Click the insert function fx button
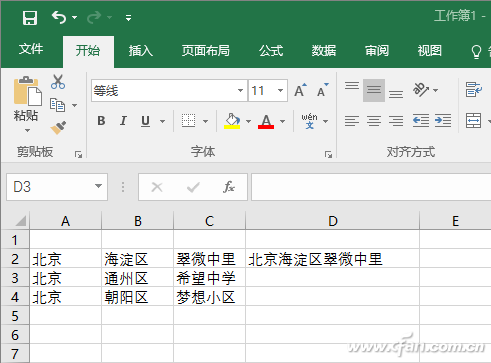 click(x=229, y=187)
